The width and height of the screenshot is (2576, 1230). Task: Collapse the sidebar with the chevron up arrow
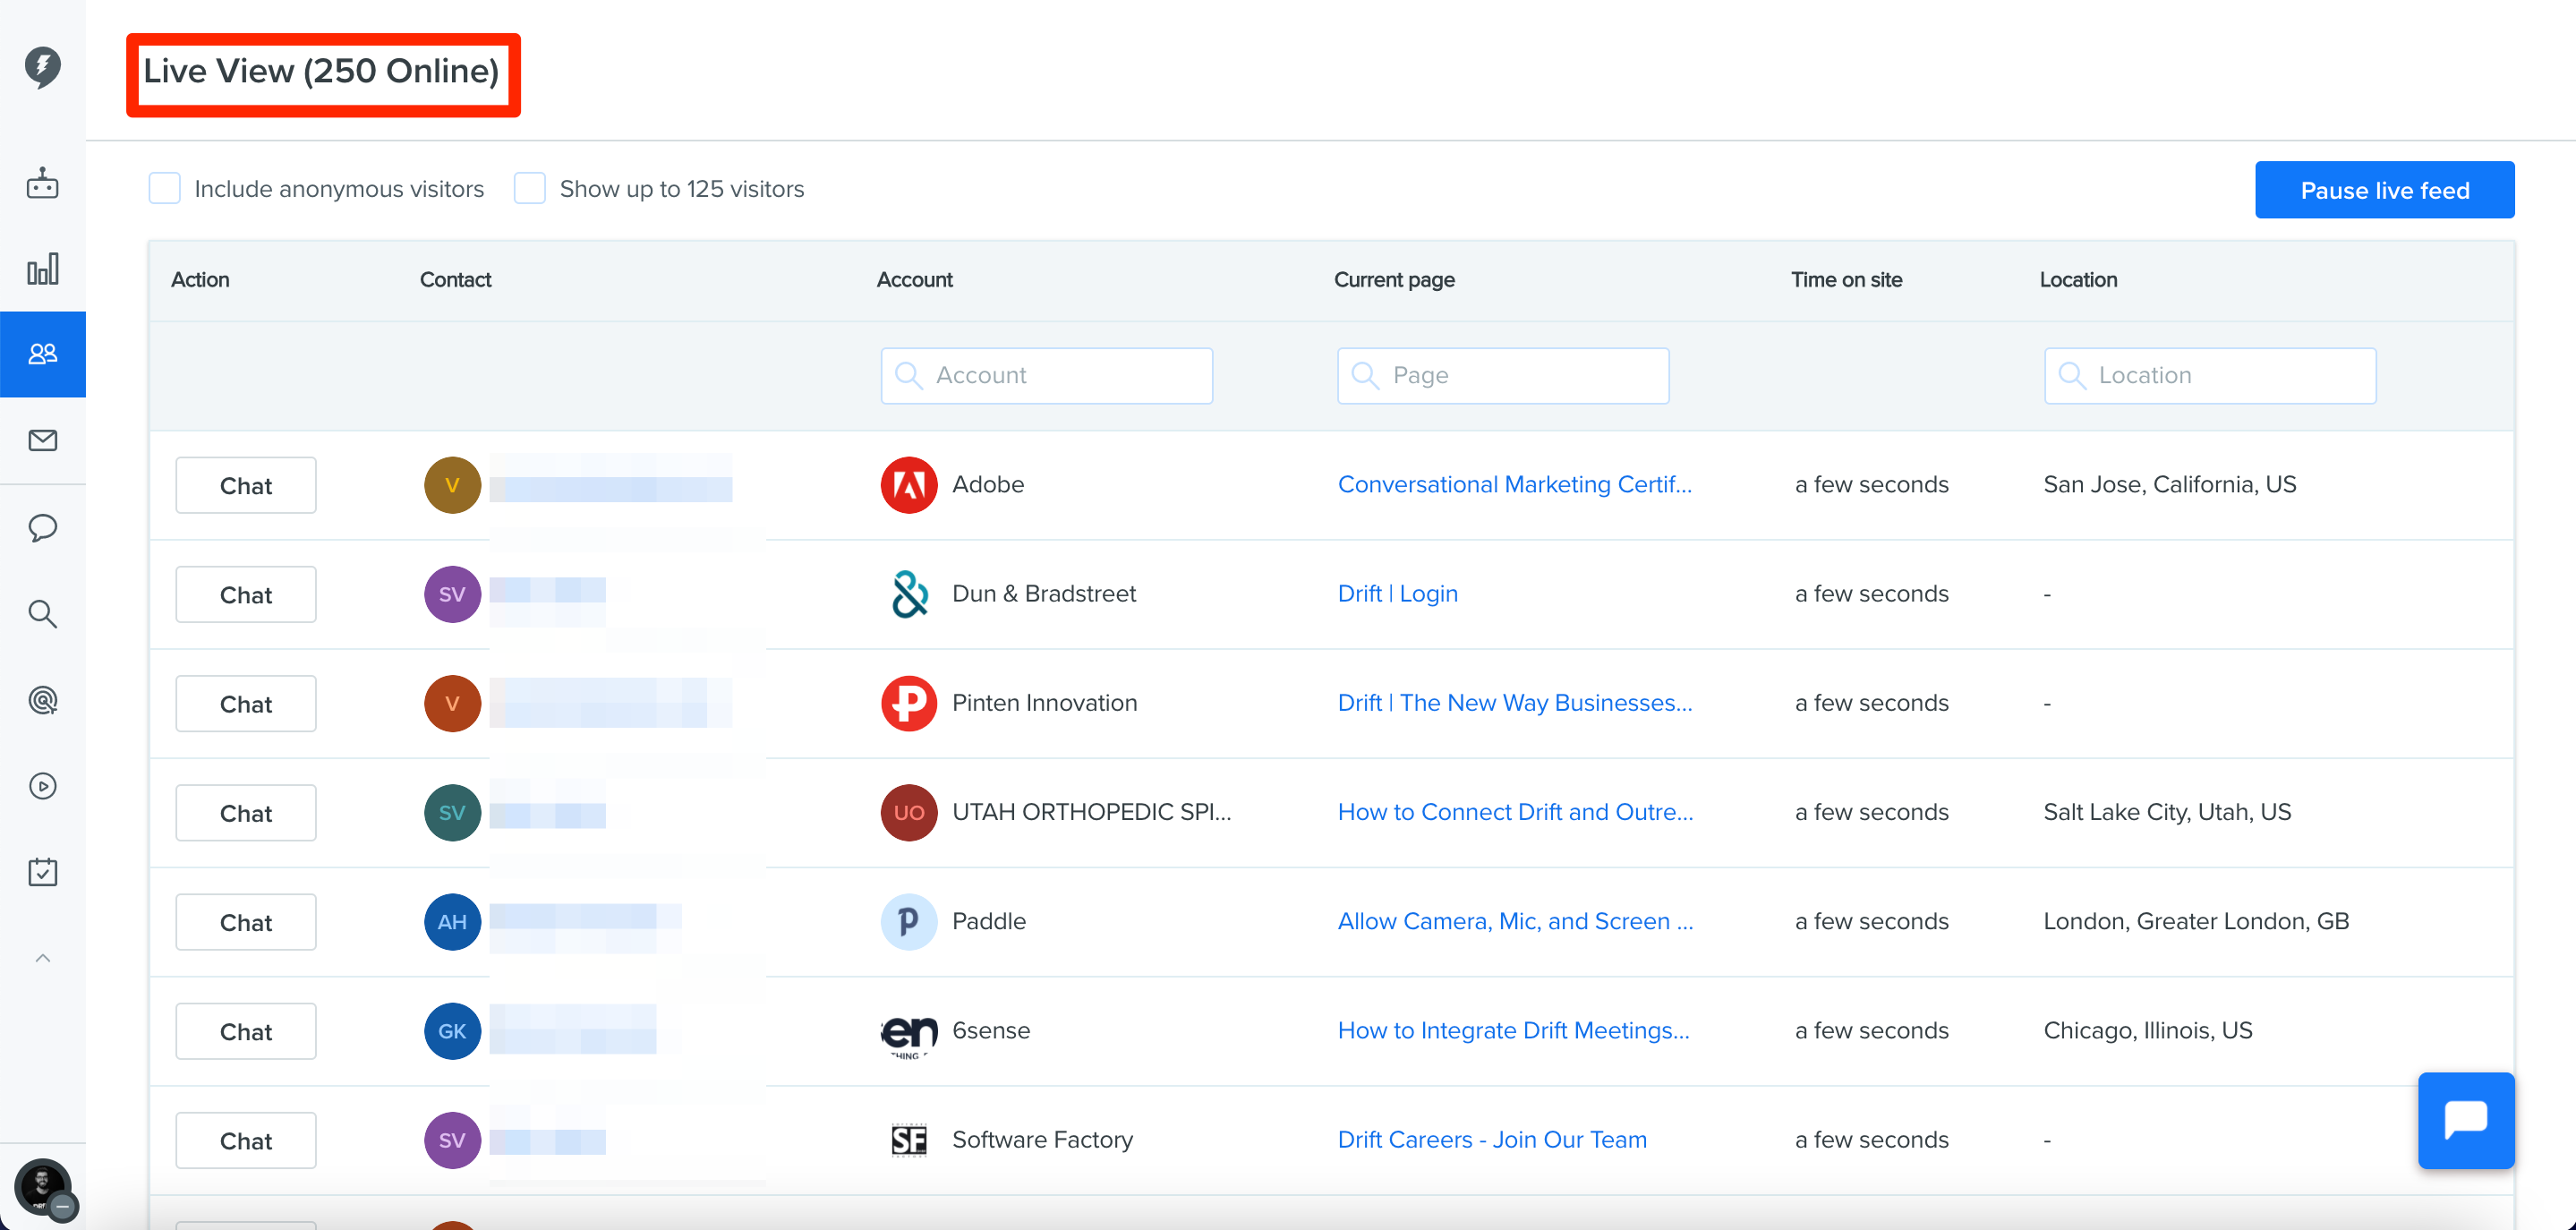coord(42,958)
